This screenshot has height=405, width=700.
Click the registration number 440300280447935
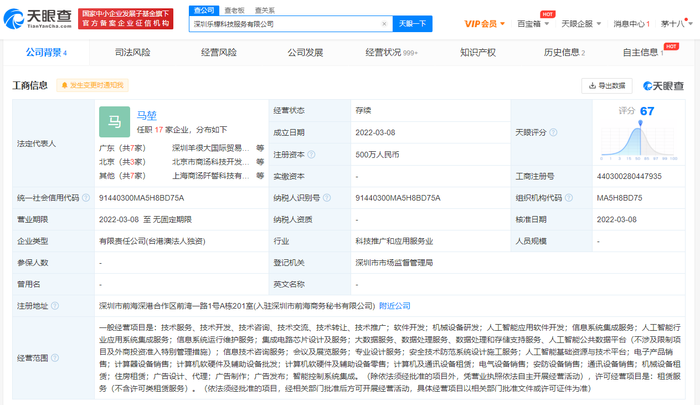629,176
